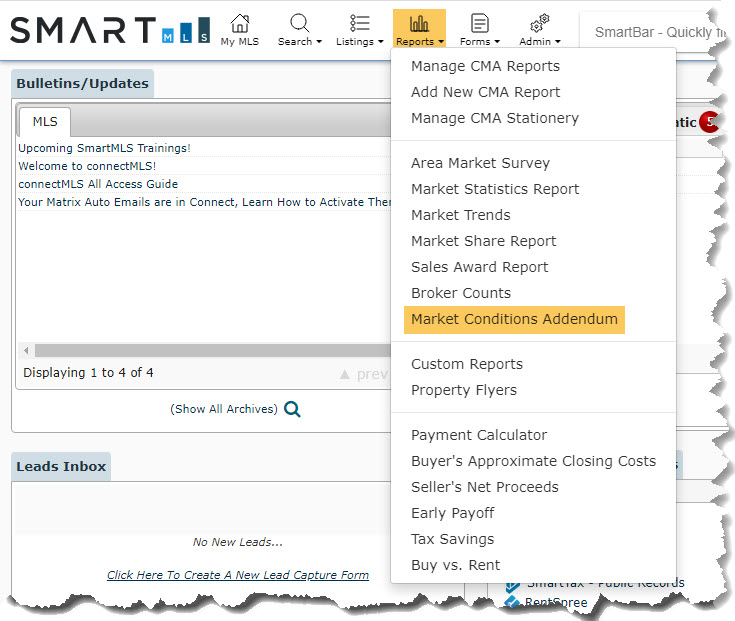
Task: Click the prev pagination button
Action: [364, 374]
